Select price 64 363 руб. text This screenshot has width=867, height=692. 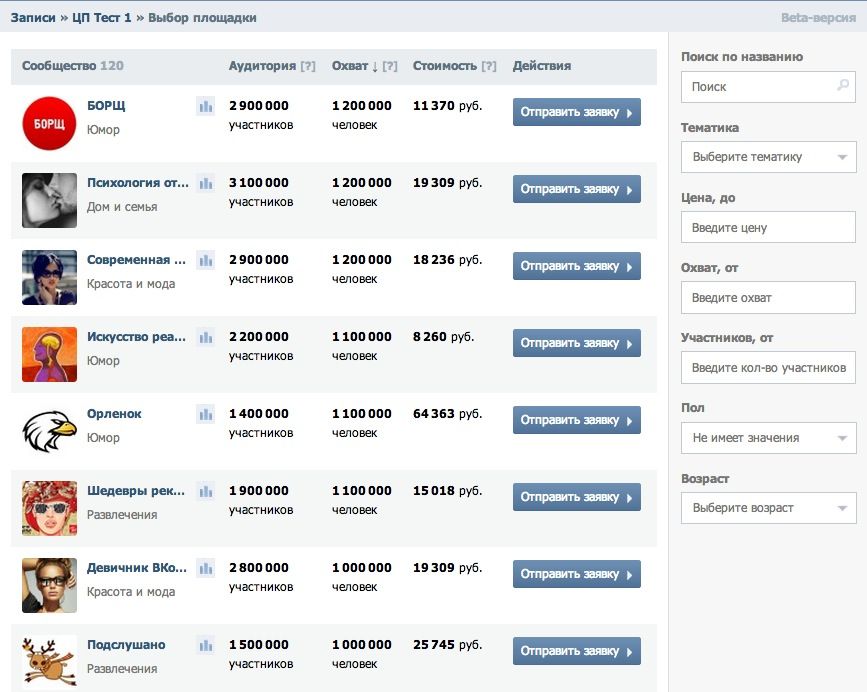tap(447, 413)
